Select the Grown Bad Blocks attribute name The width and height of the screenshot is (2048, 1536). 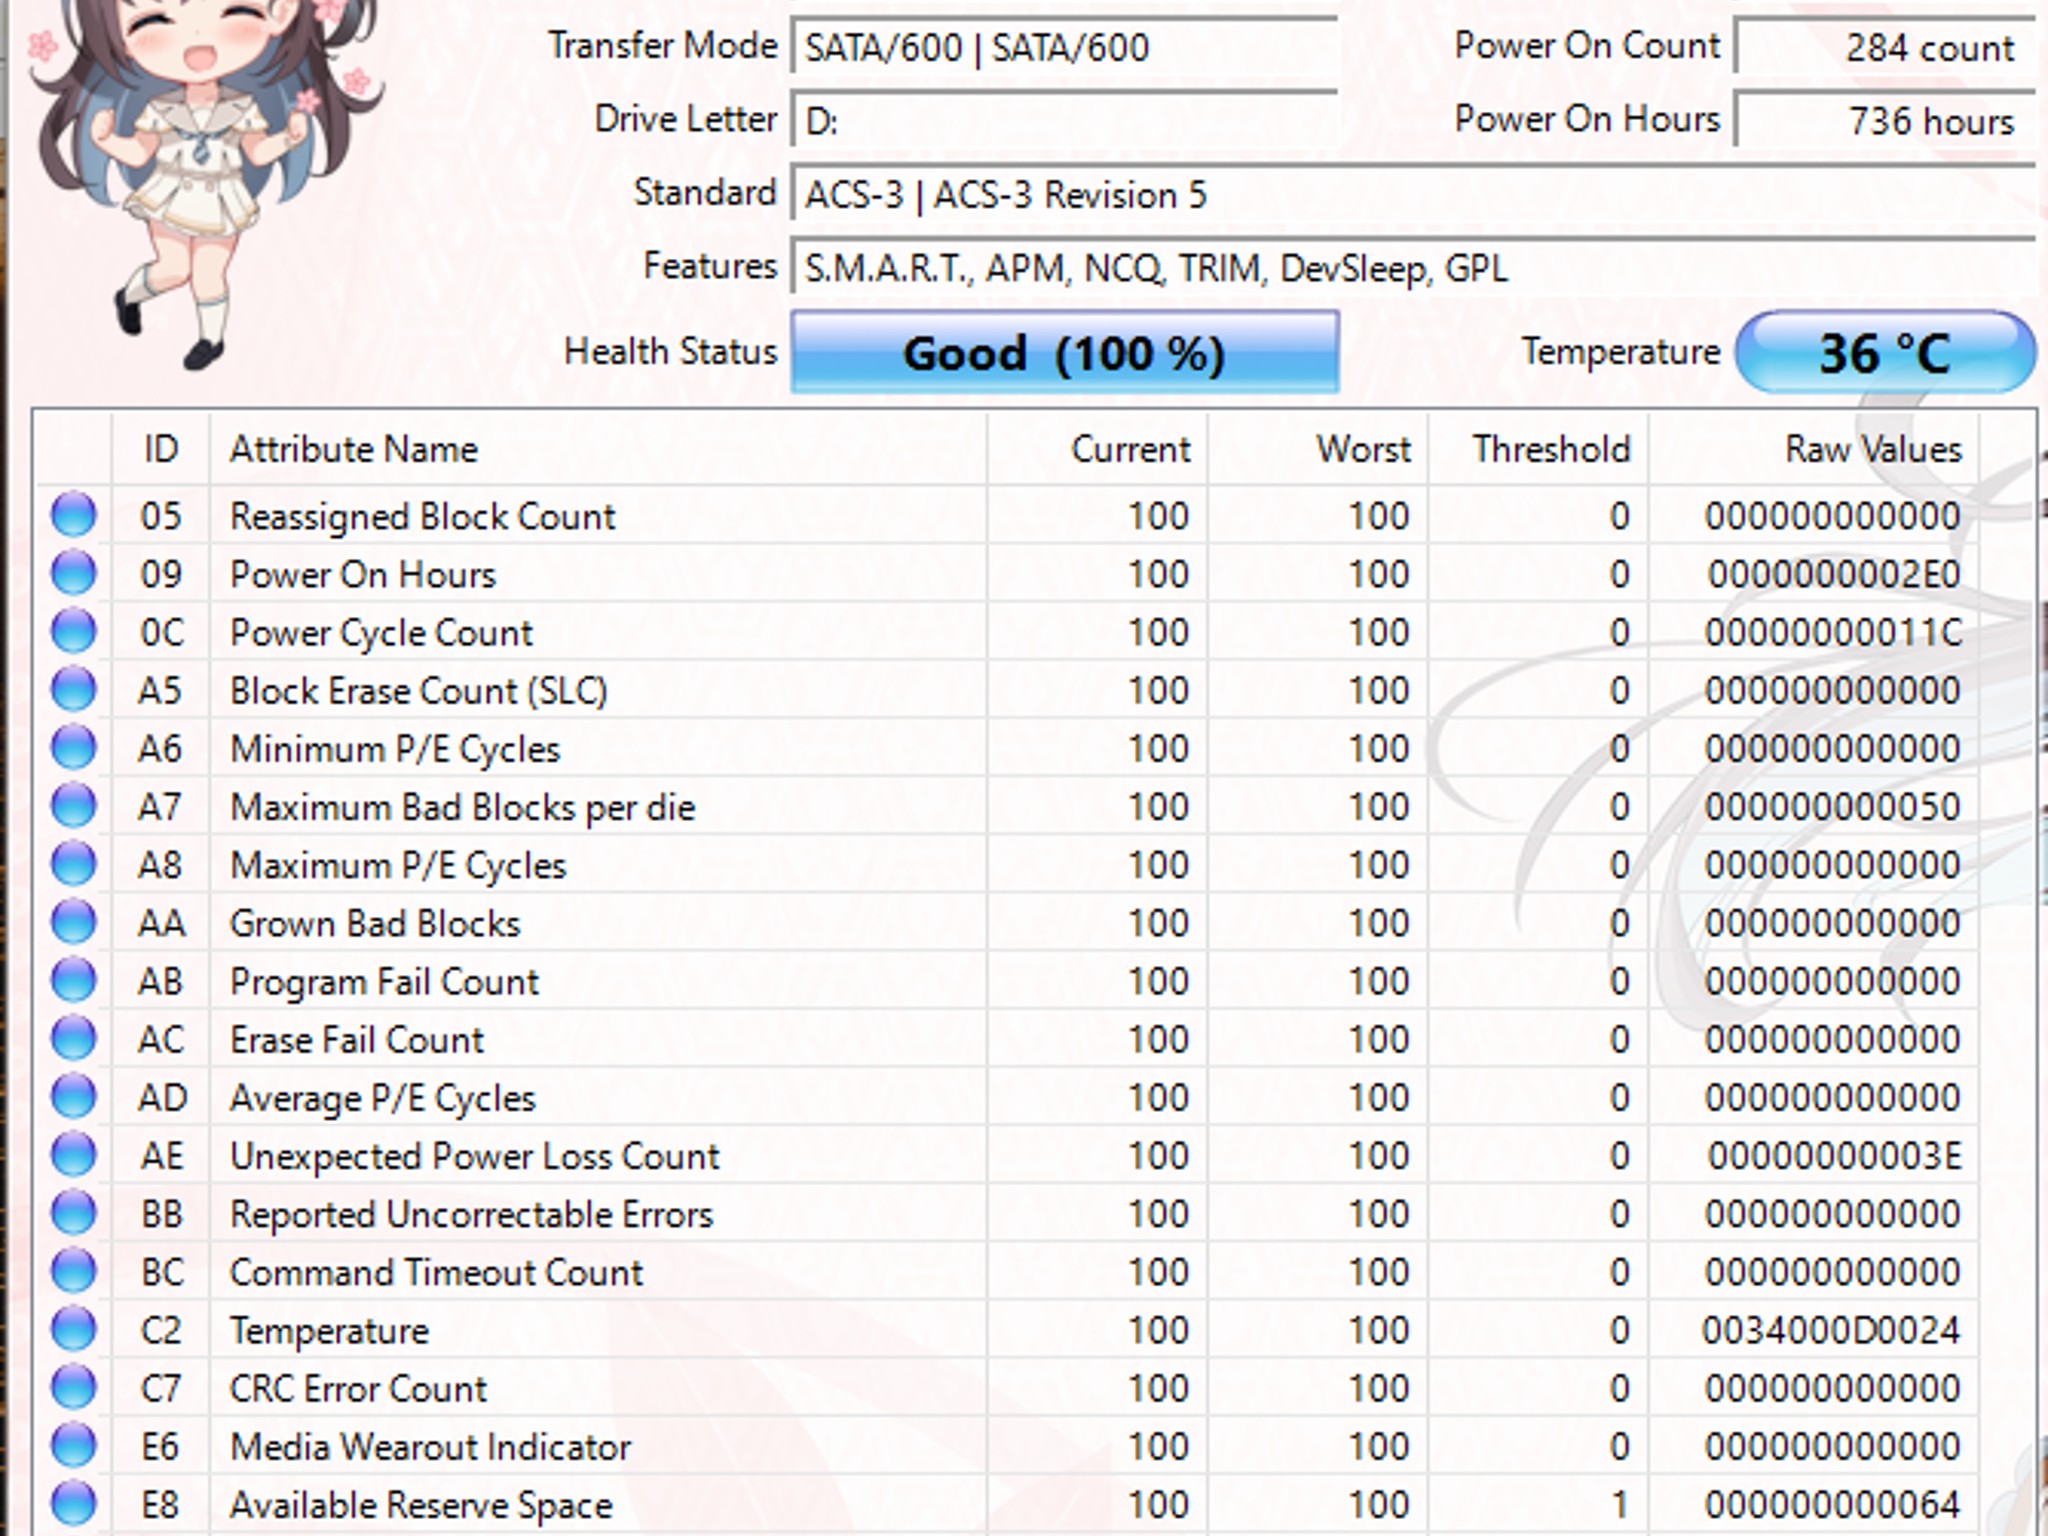click(x=375, y=923)
